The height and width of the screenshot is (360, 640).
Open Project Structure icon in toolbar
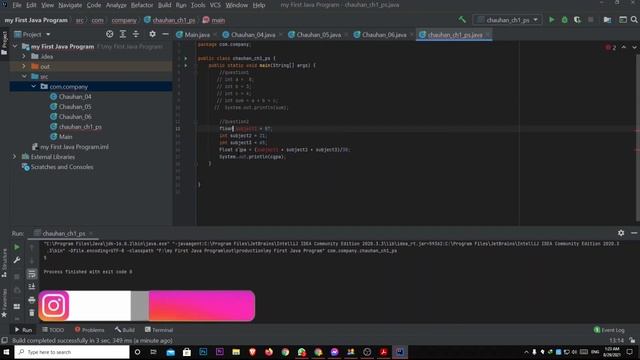pos(607,20)
